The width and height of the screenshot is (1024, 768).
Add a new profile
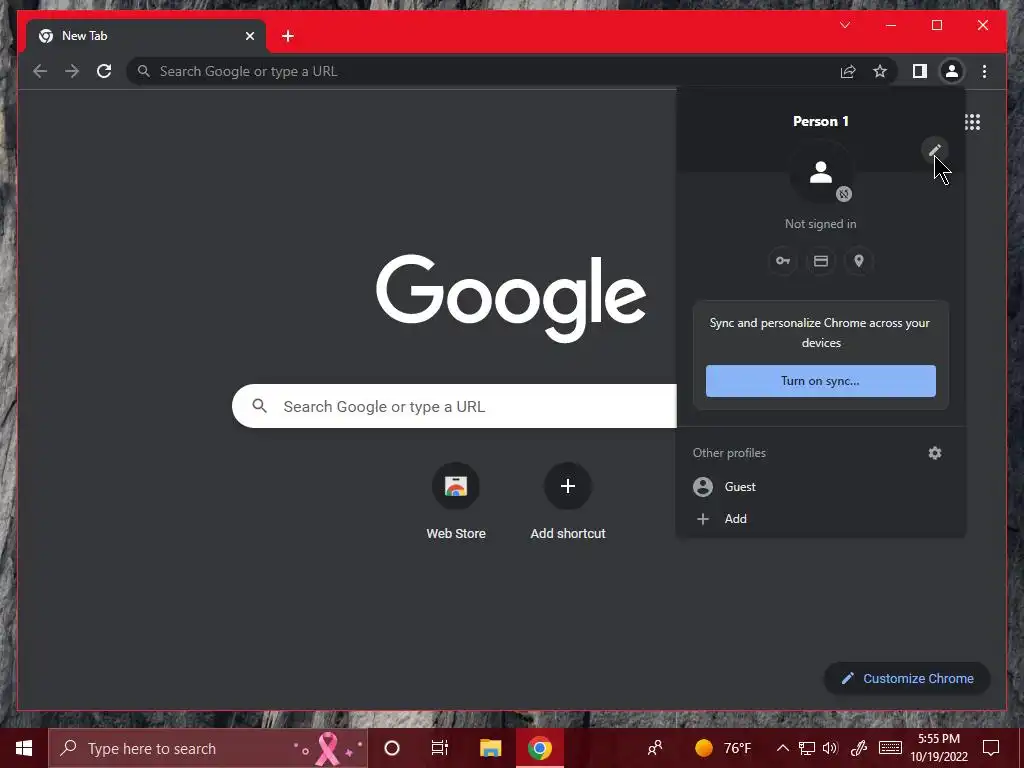point(821,519)
